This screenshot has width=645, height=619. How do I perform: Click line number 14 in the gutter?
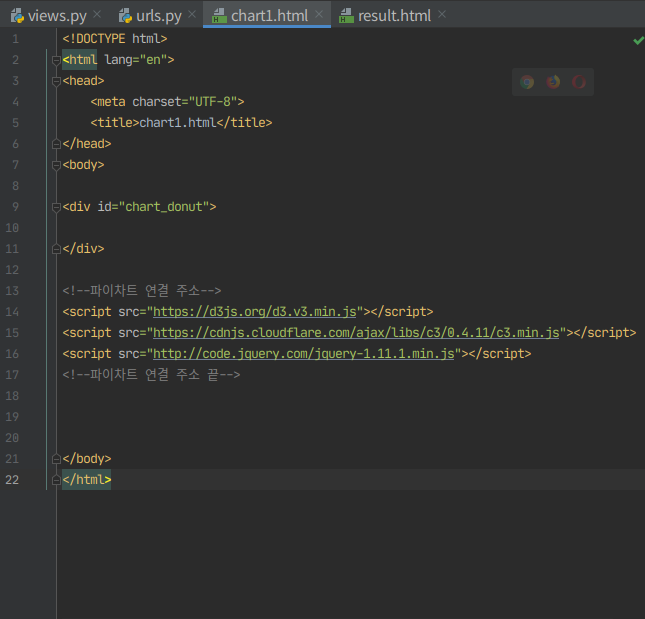12,312
